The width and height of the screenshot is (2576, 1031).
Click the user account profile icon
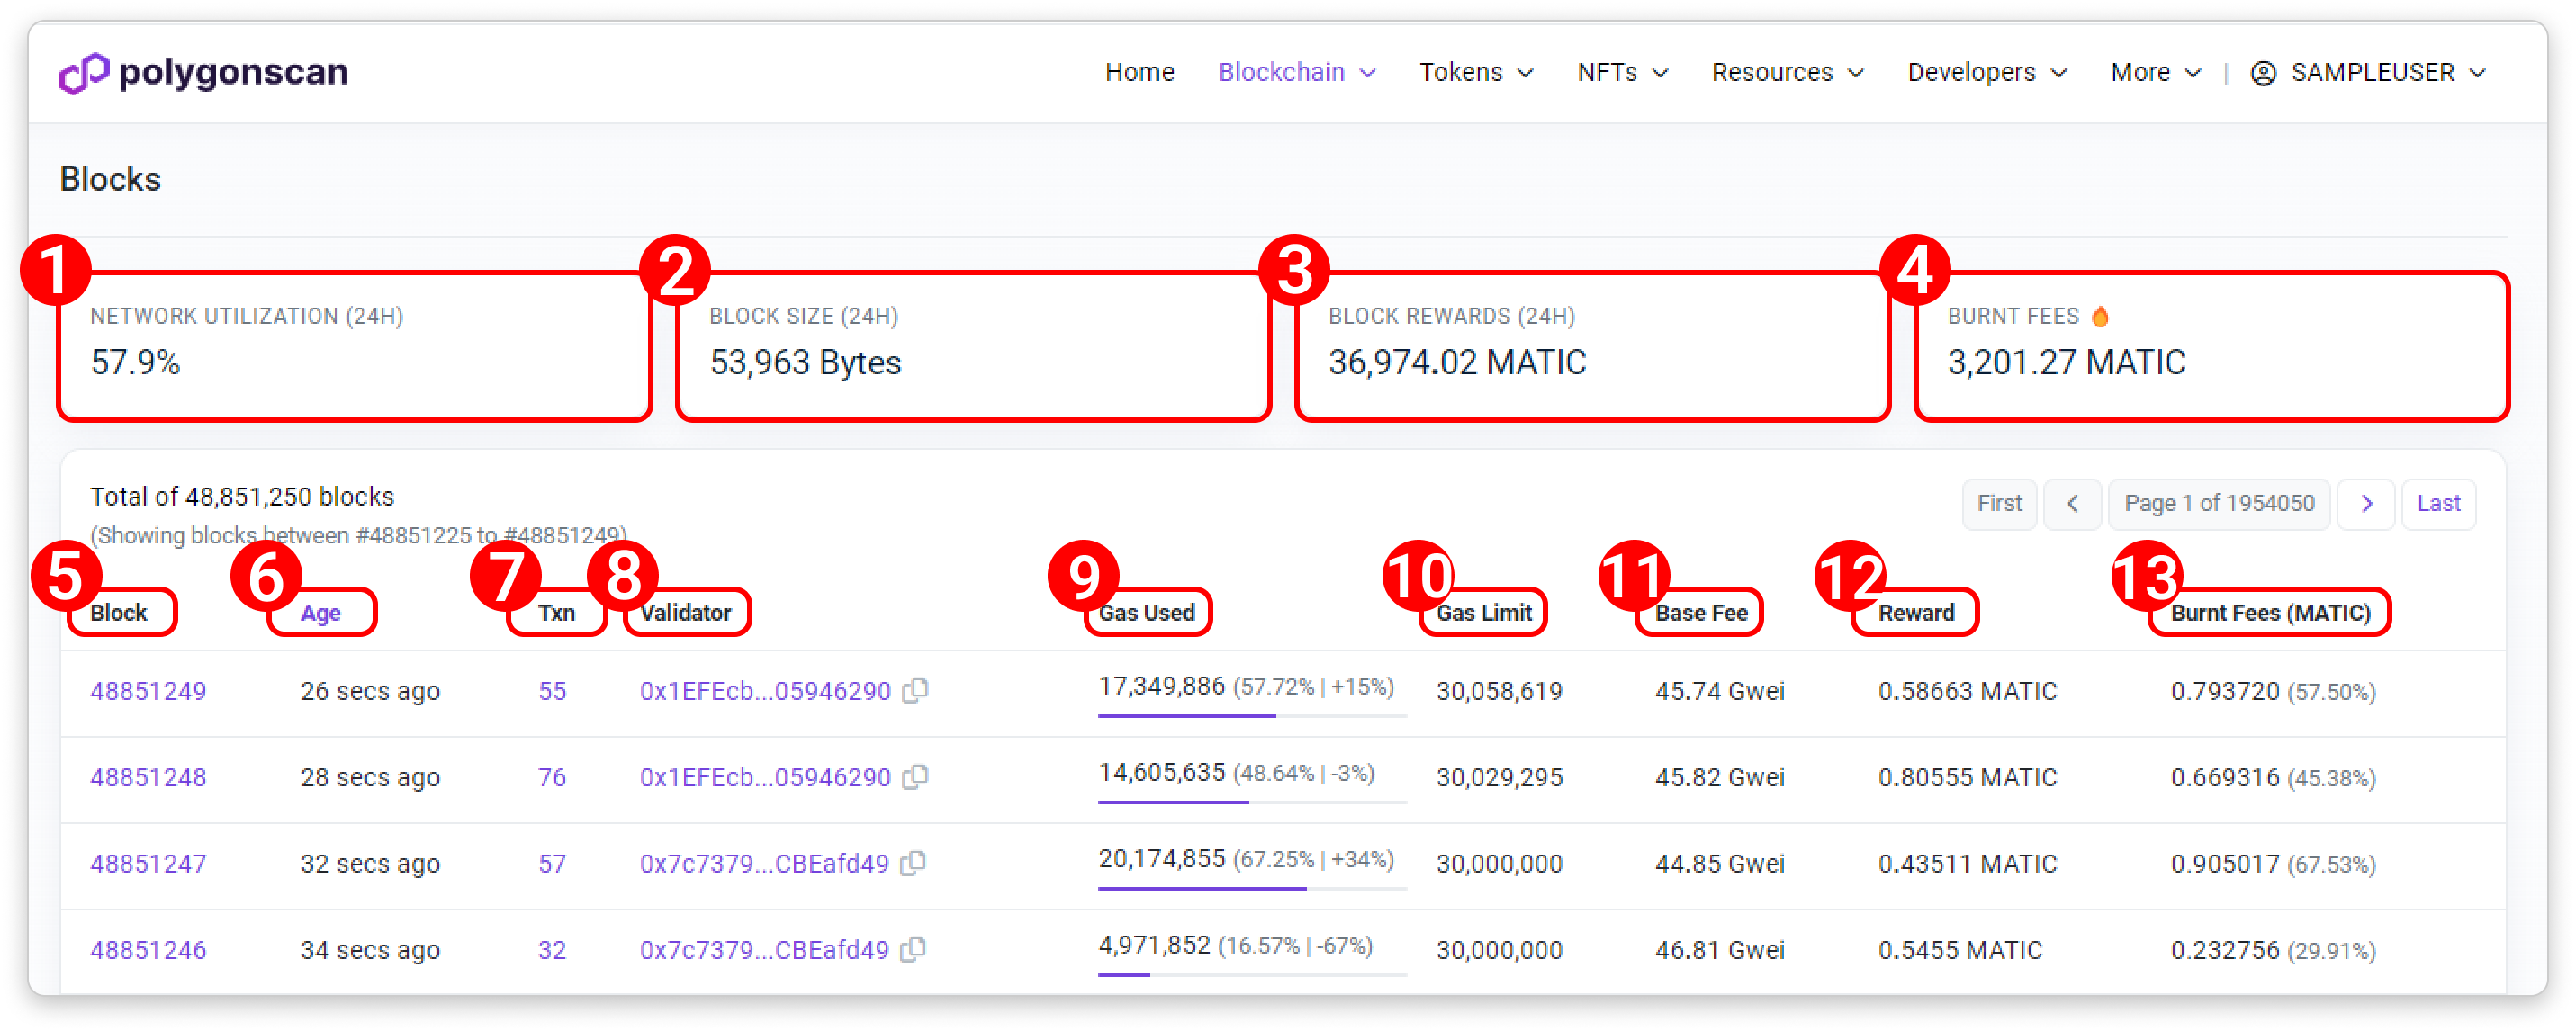[2263, 73]
